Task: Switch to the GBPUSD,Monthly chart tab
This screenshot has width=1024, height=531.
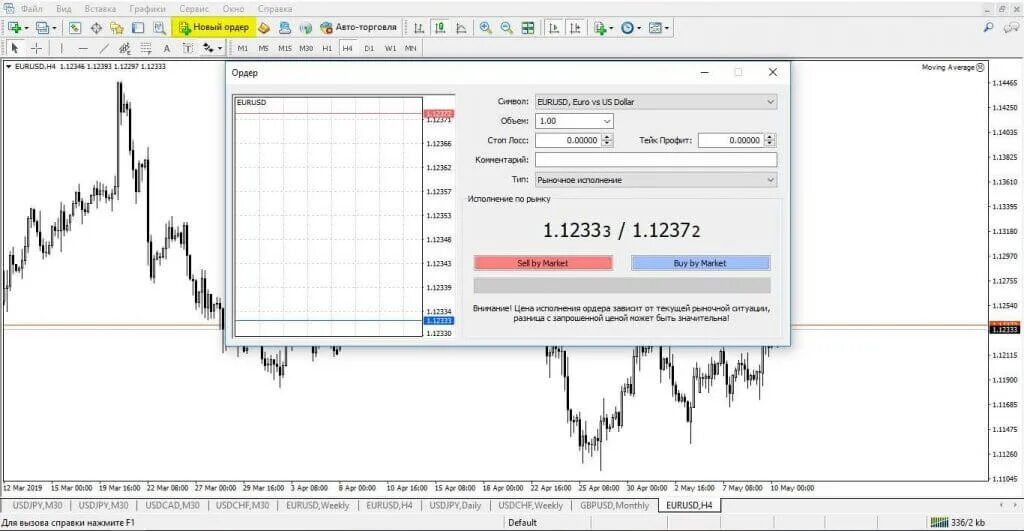Action: (615, 506)
